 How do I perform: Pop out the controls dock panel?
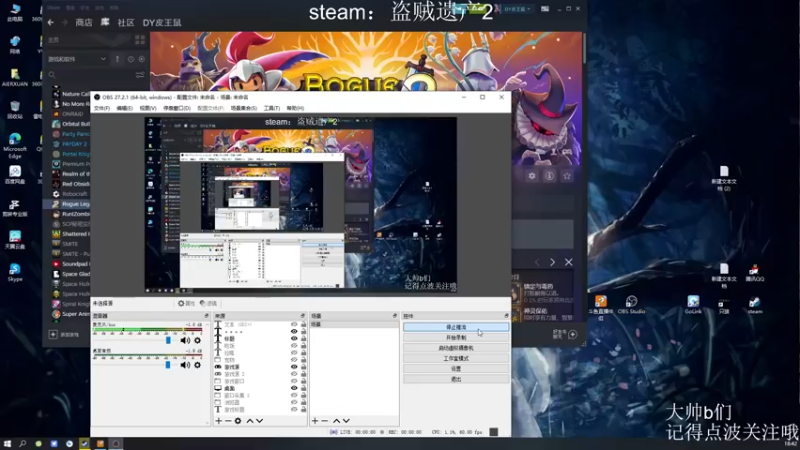coord(506,316)
